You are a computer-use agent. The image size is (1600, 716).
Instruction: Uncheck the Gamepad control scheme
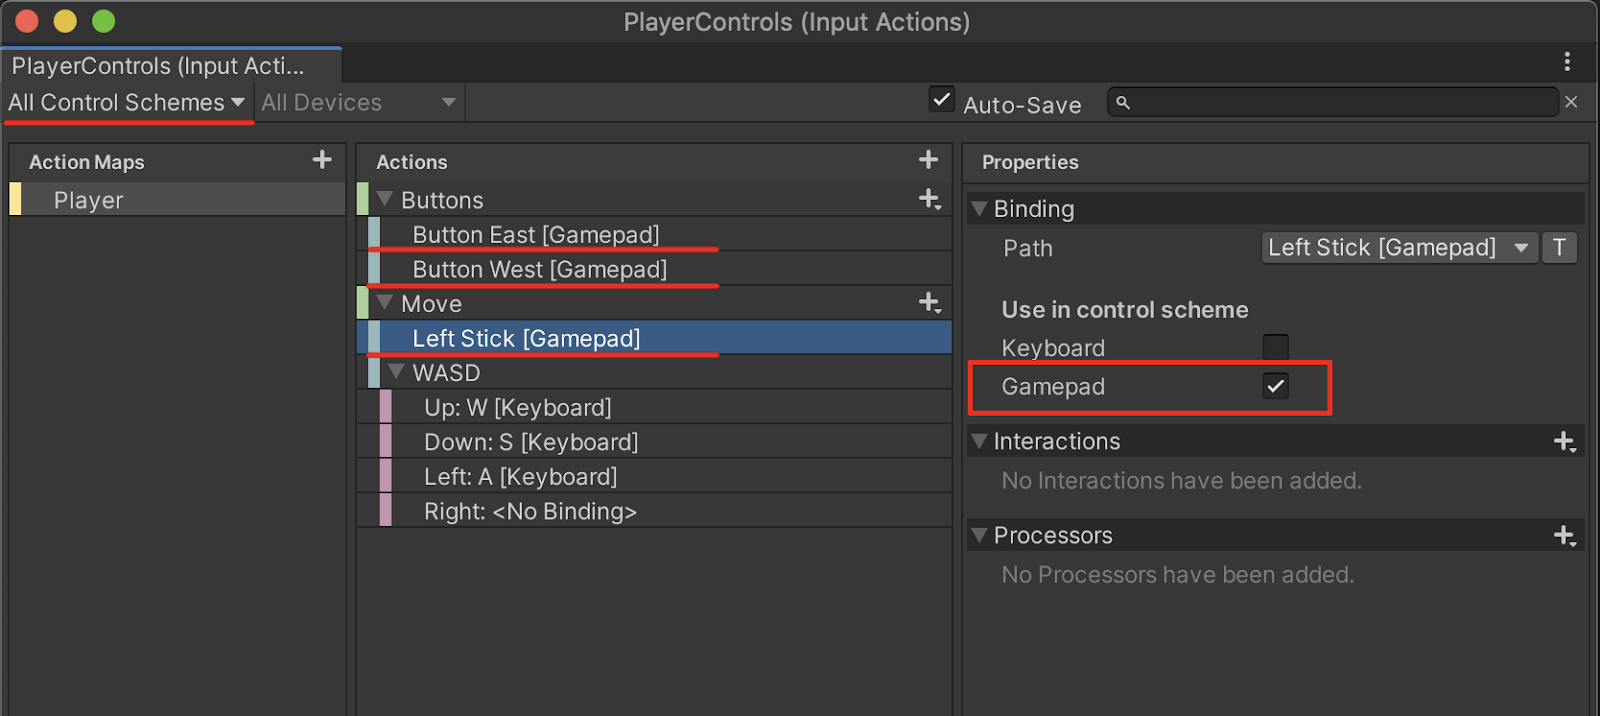click(1275, 386)
